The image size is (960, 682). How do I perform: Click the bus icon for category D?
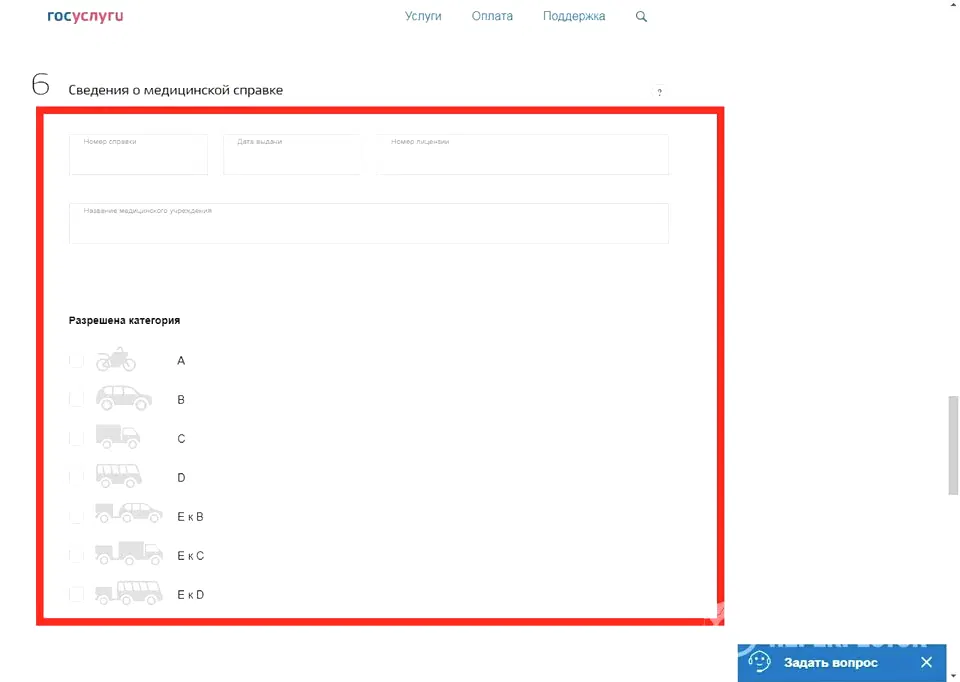coord(118,476)
